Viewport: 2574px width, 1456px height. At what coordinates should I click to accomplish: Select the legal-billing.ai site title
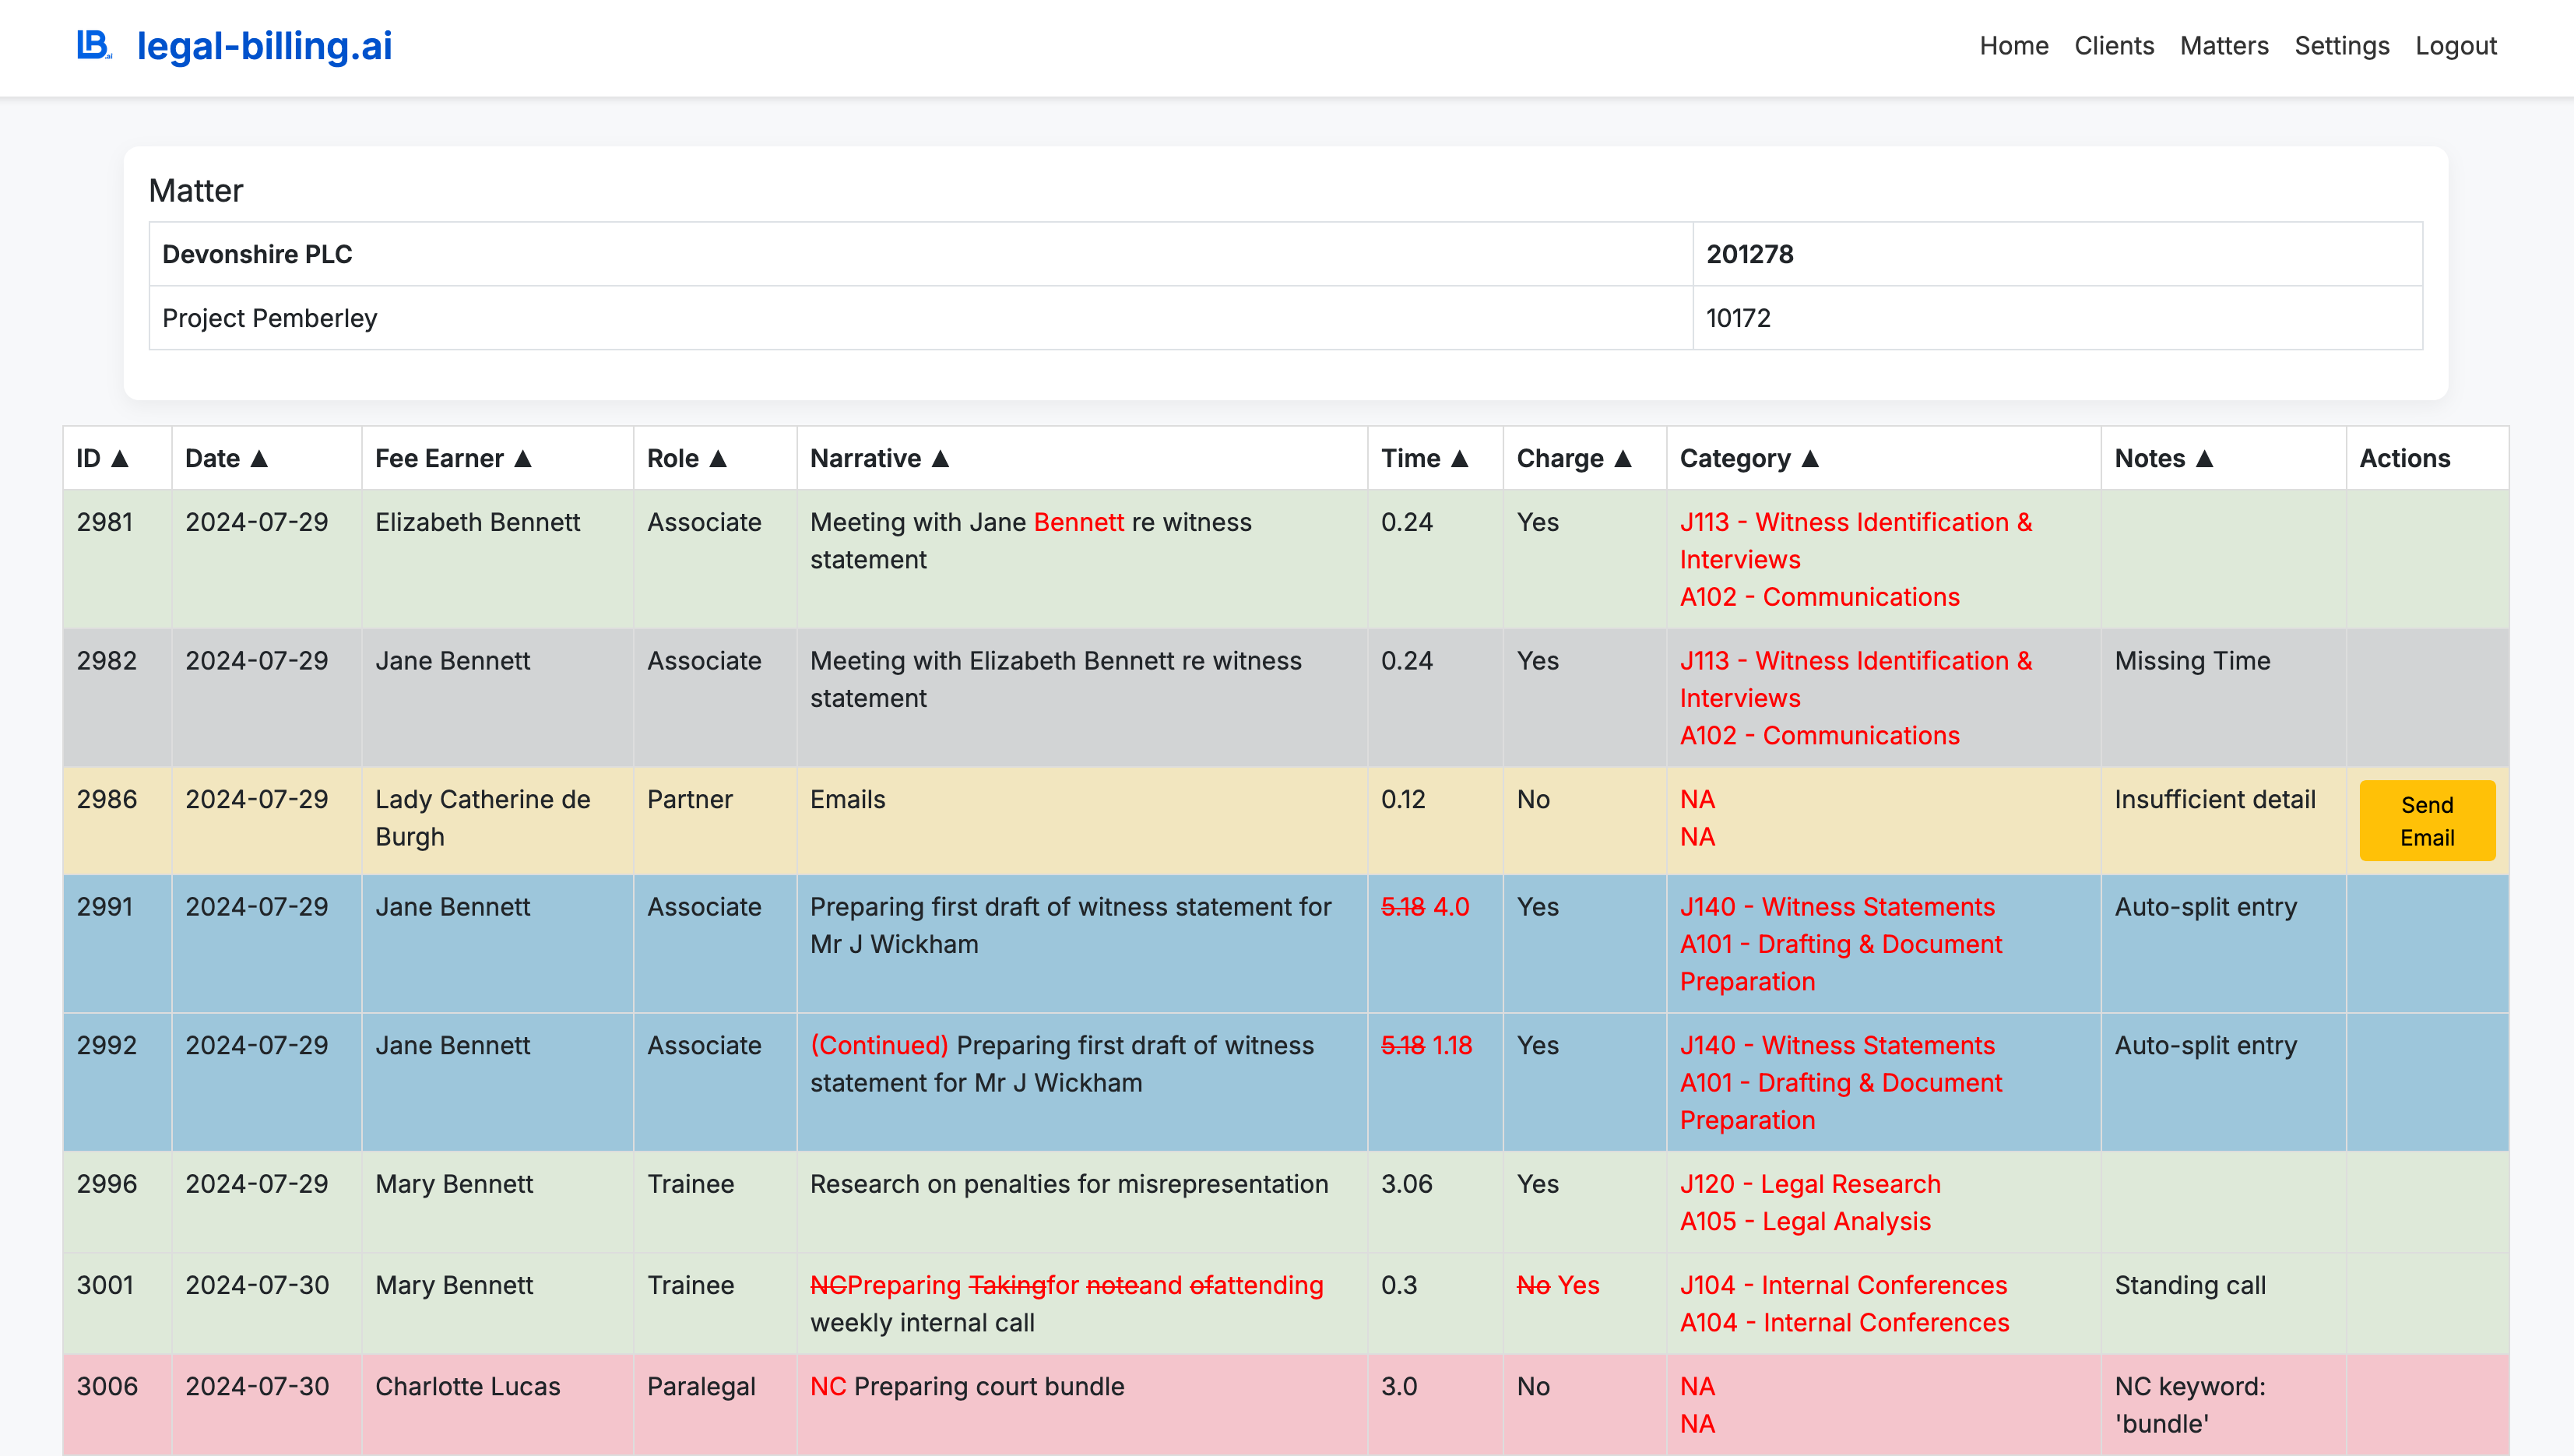coord(264,45)
